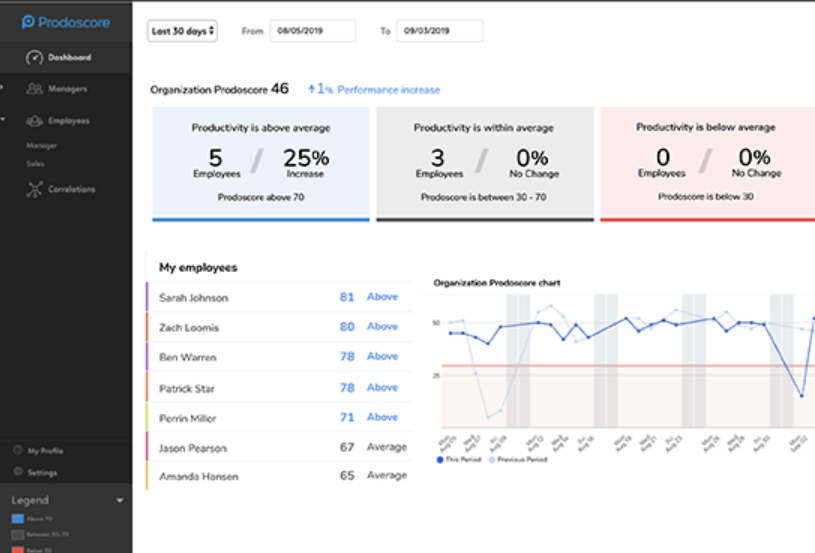Click the Employees group icon
This screenshot has width=815, height=553.
(x=34, y=121)
